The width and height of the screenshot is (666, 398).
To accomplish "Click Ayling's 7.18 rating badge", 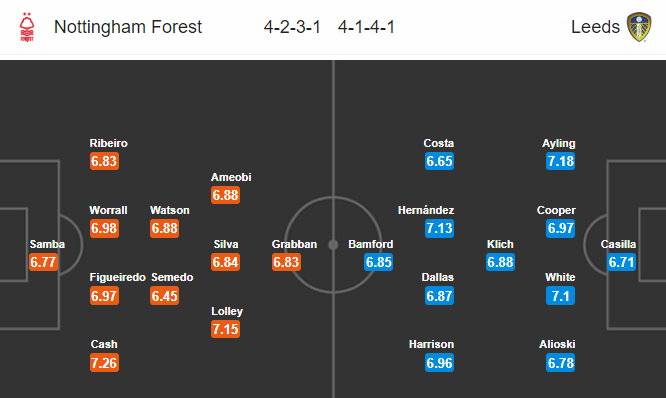I will coord(560,161).
